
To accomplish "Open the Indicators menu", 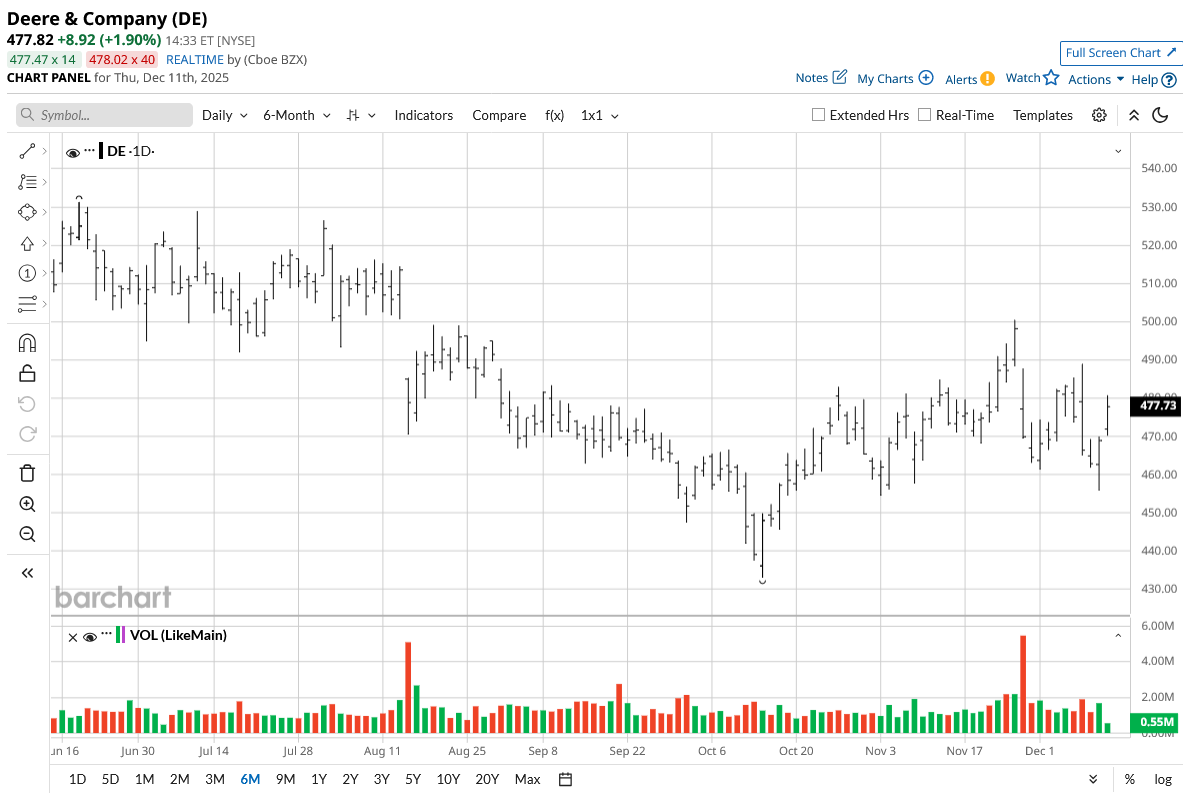I will tap(423, 115).
